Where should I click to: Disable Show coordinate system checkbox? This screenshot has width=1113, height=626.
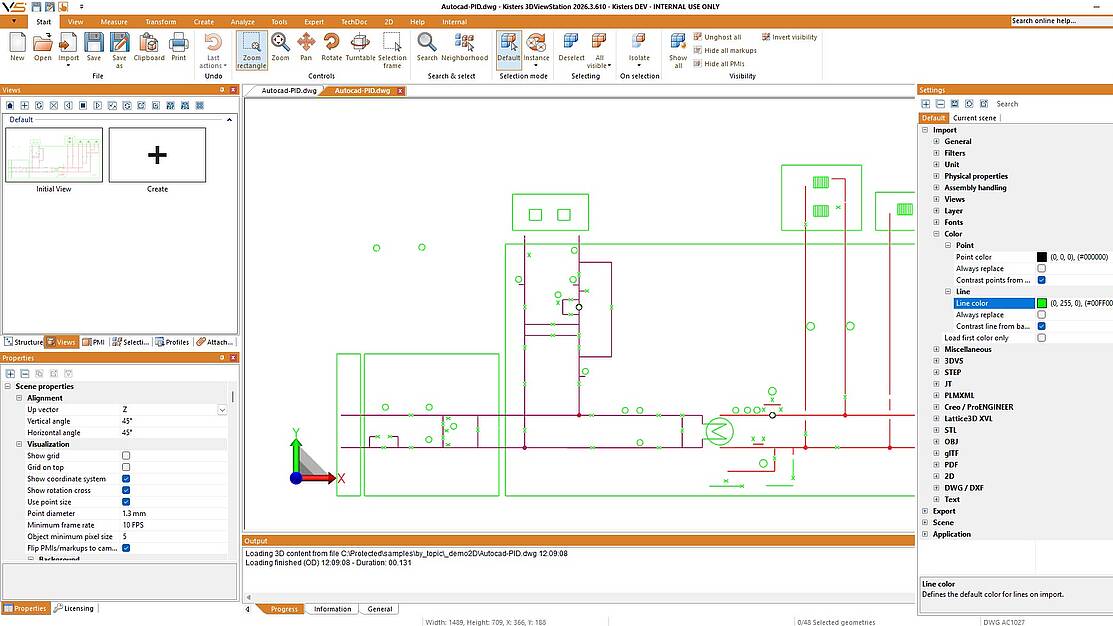126,478
